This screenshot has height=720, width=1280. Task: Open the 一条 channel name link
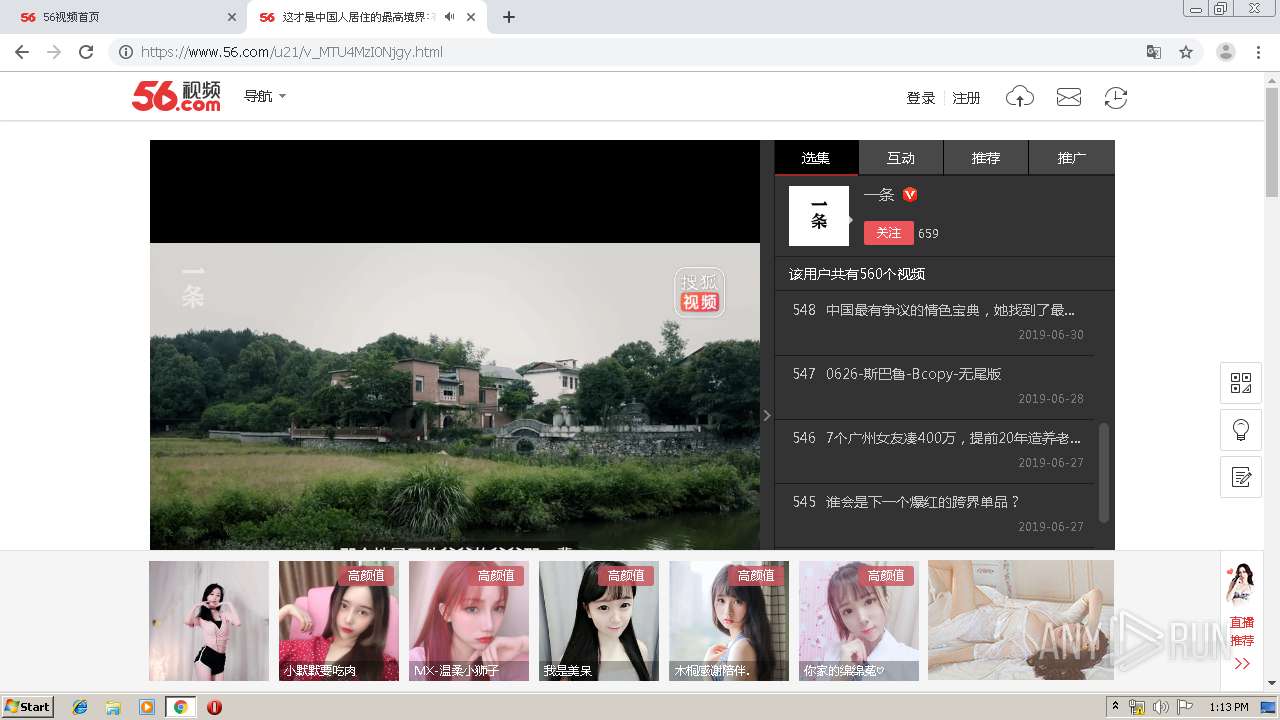879,195
